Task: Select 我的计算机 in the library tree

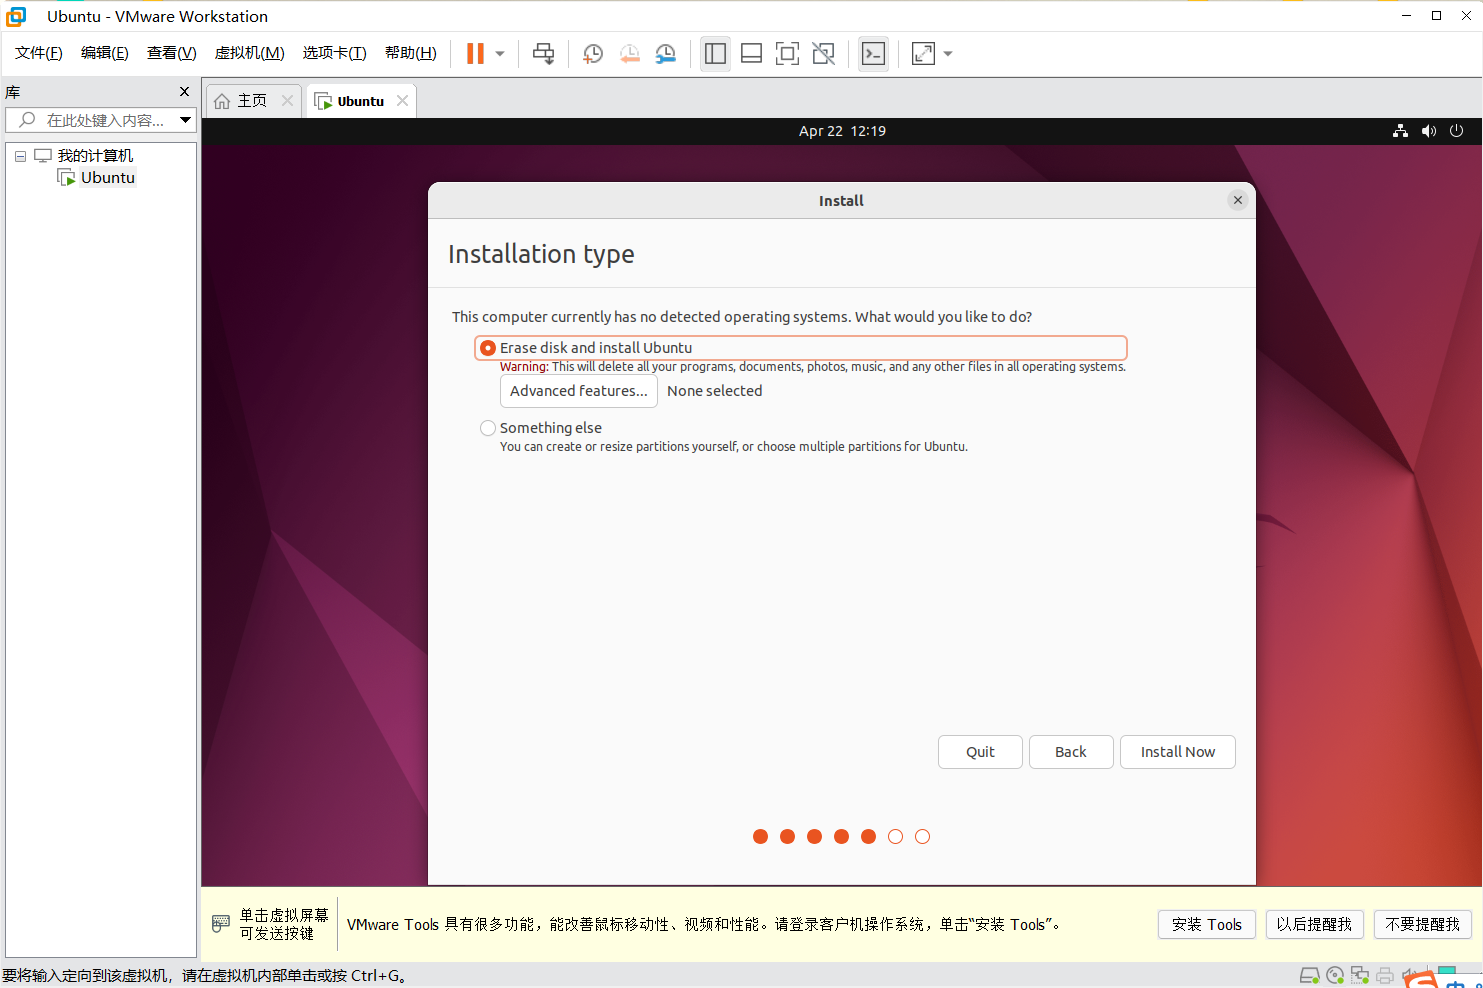Action: 95,156
